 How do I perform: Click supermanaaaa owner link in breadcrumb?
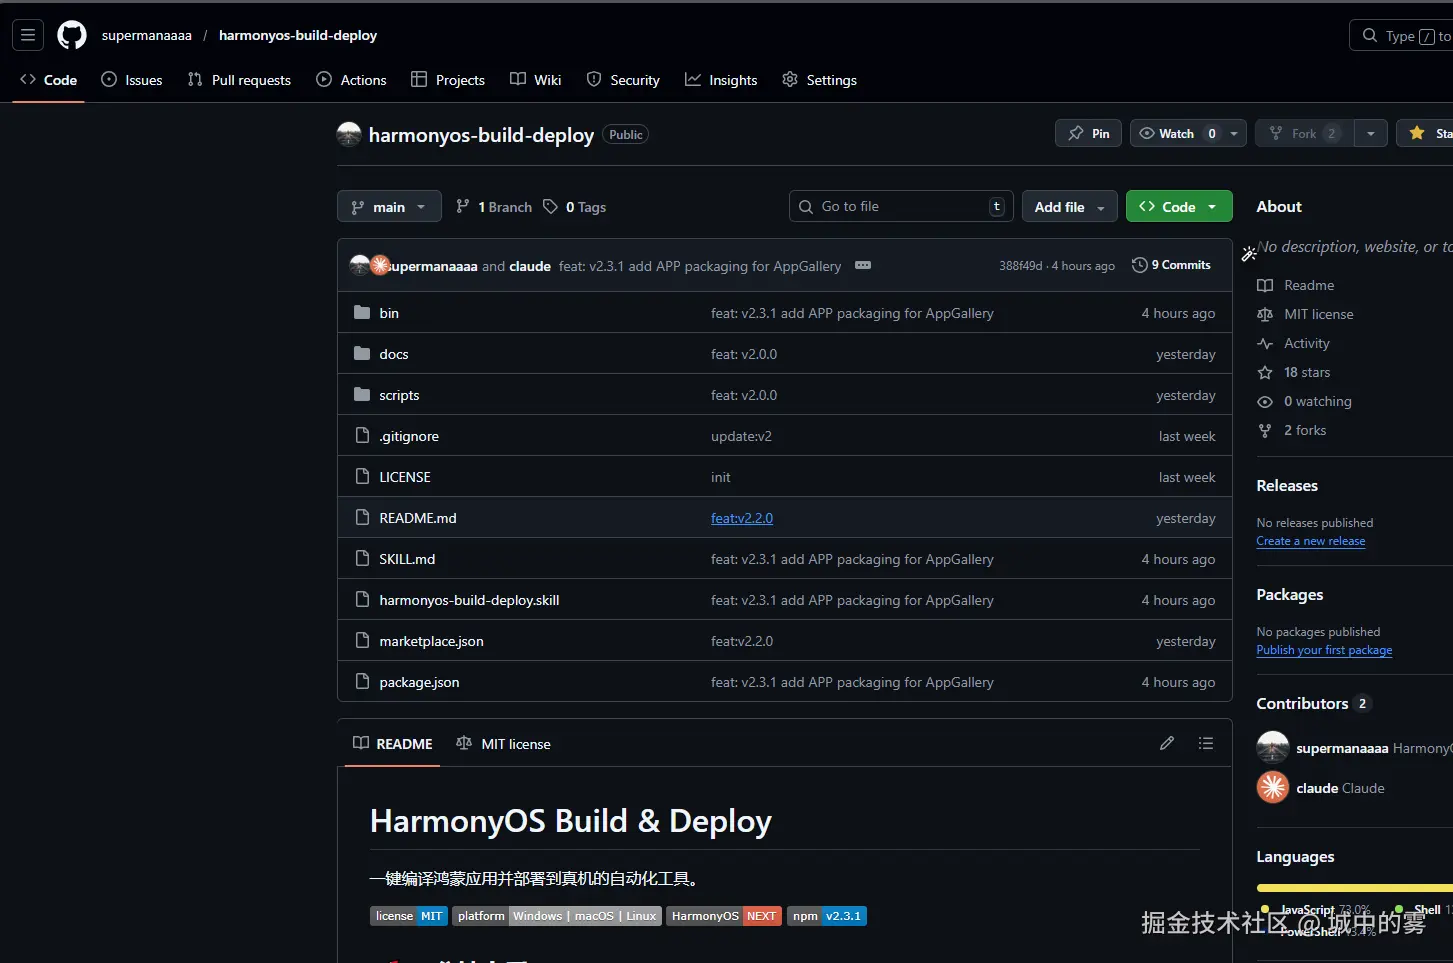click(147, 35)
